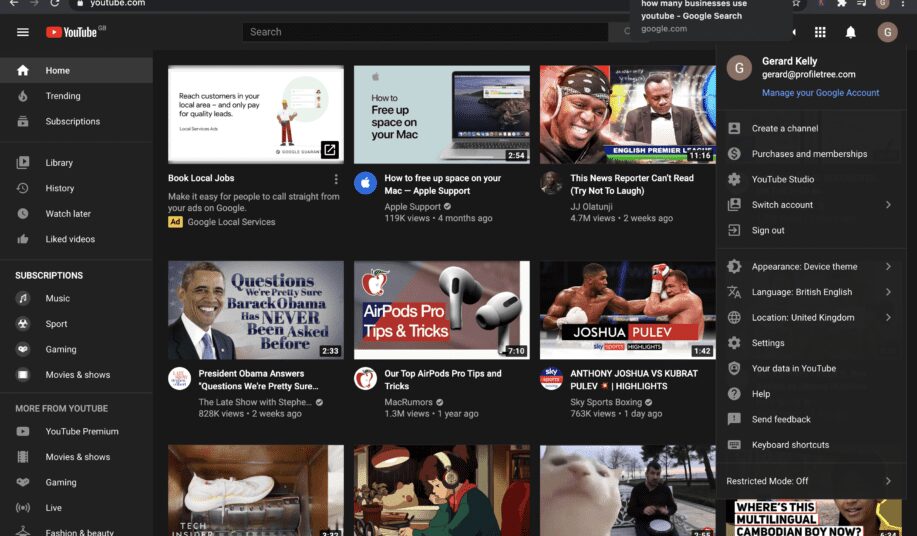This screenshot has width=917, height=536.
Task: Open the YouTube apps grid icon
Action: [820, 32]
